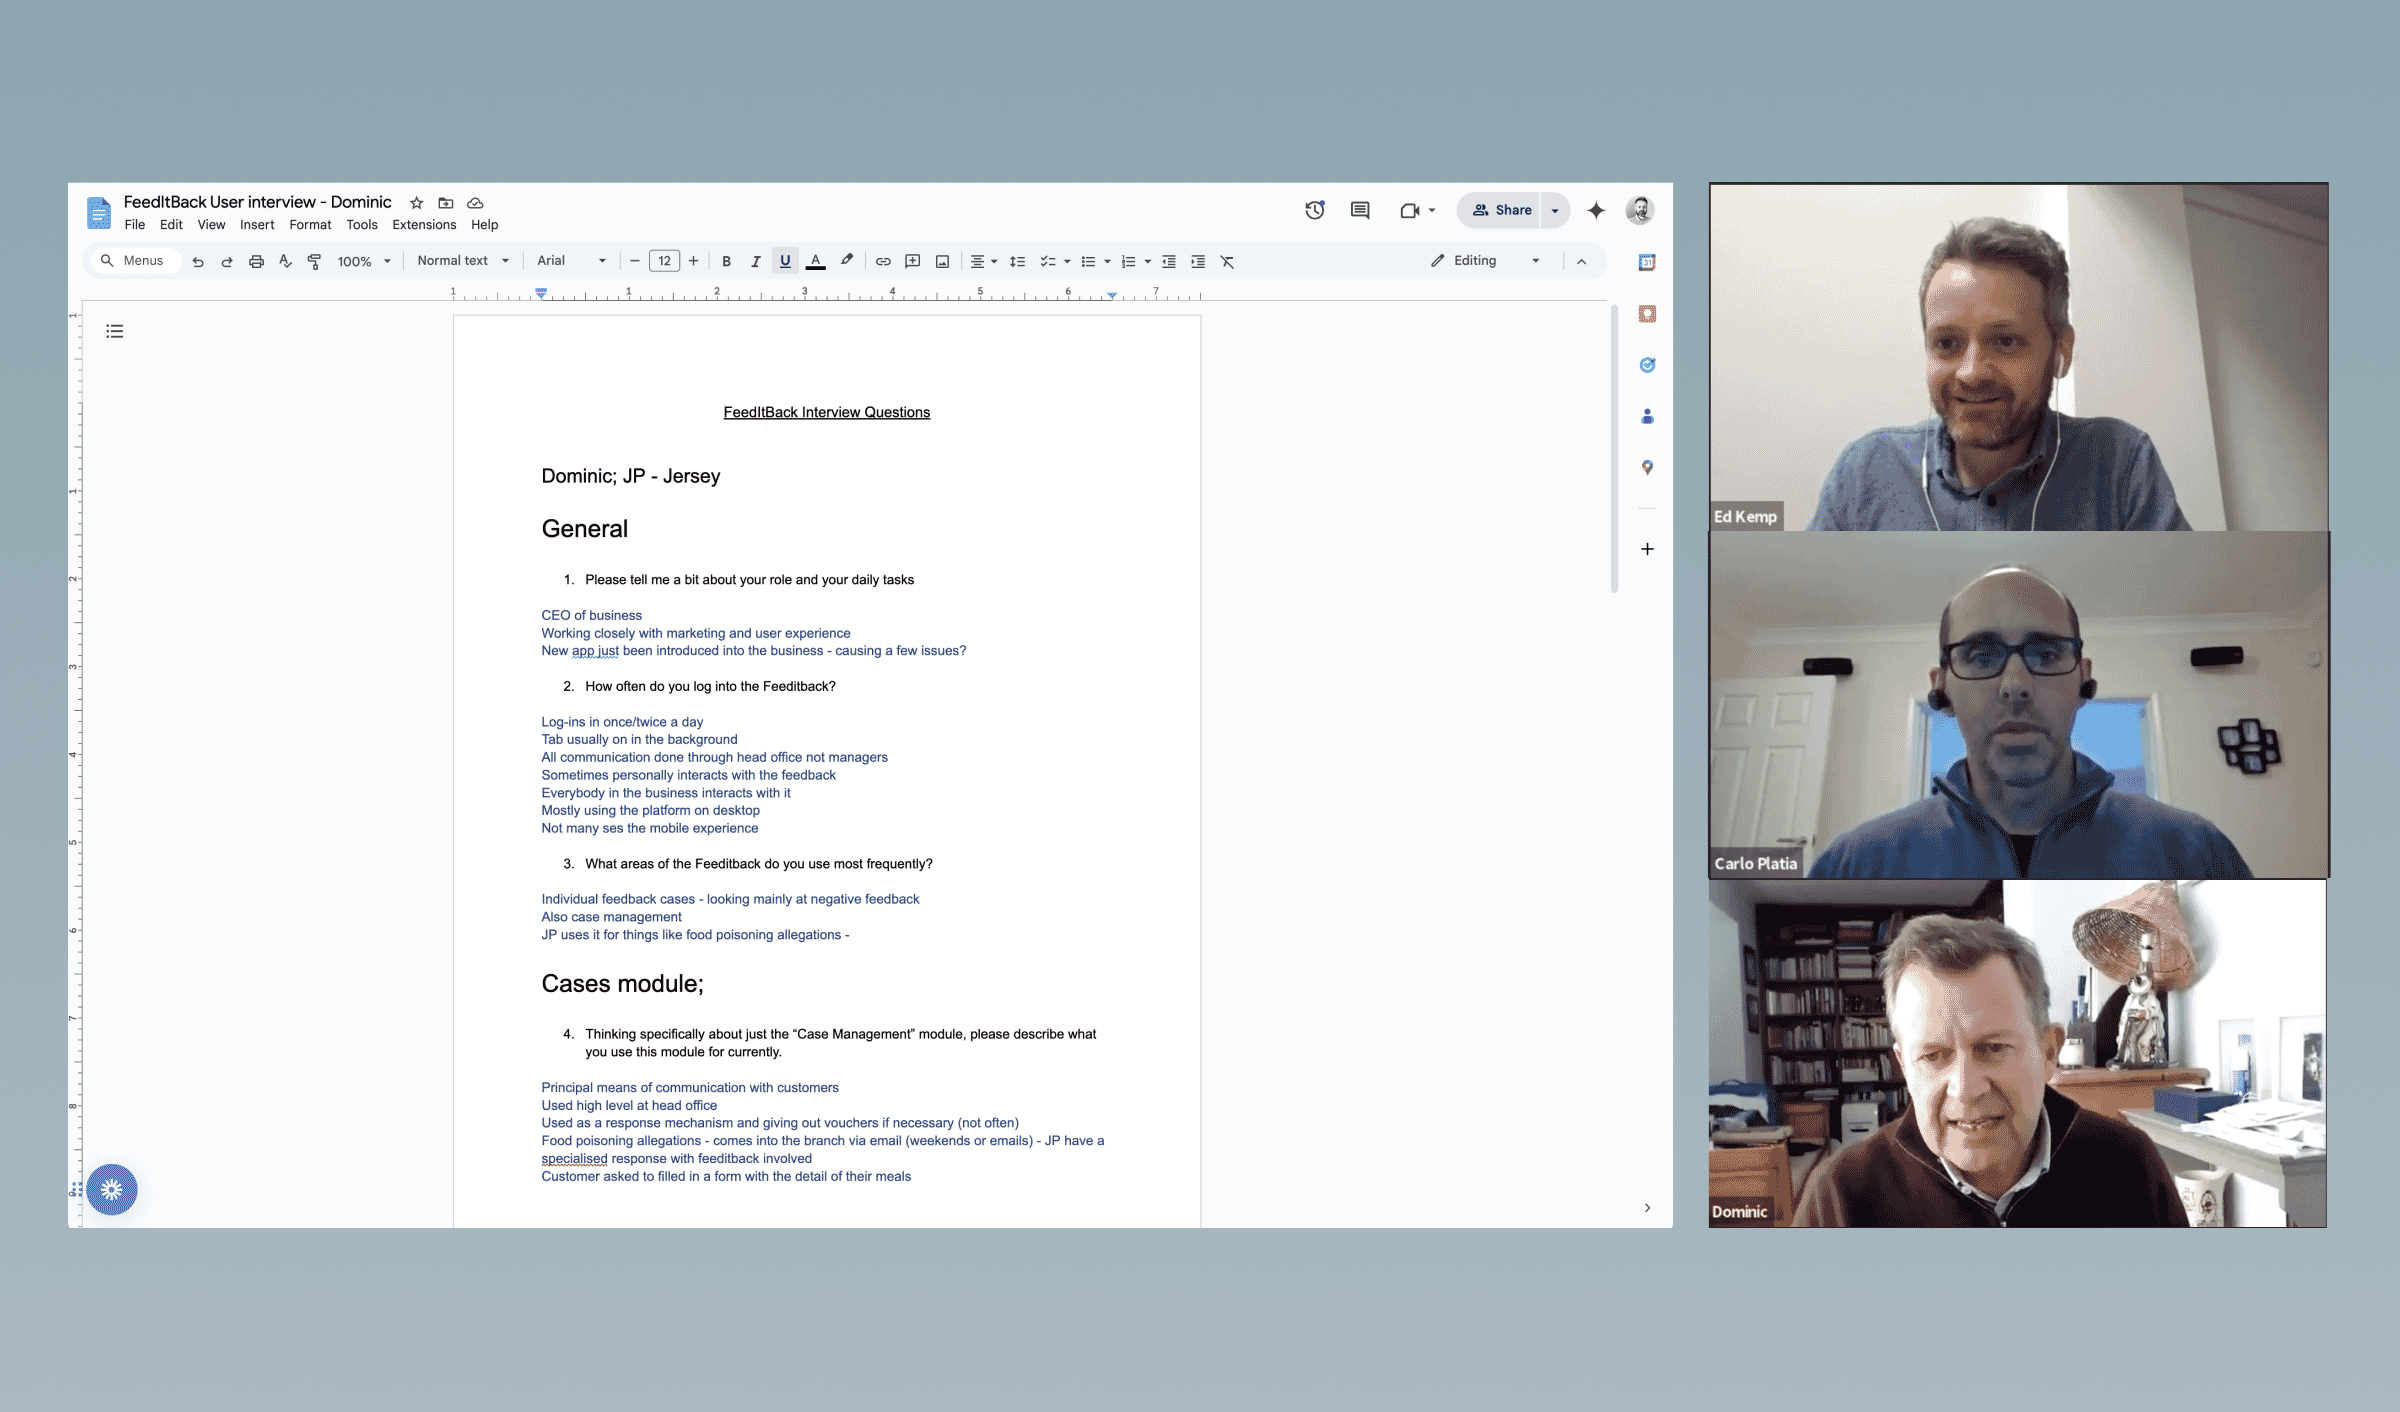Toggle italic formatting
The image size is (2400, 1412).
[756, 261]
